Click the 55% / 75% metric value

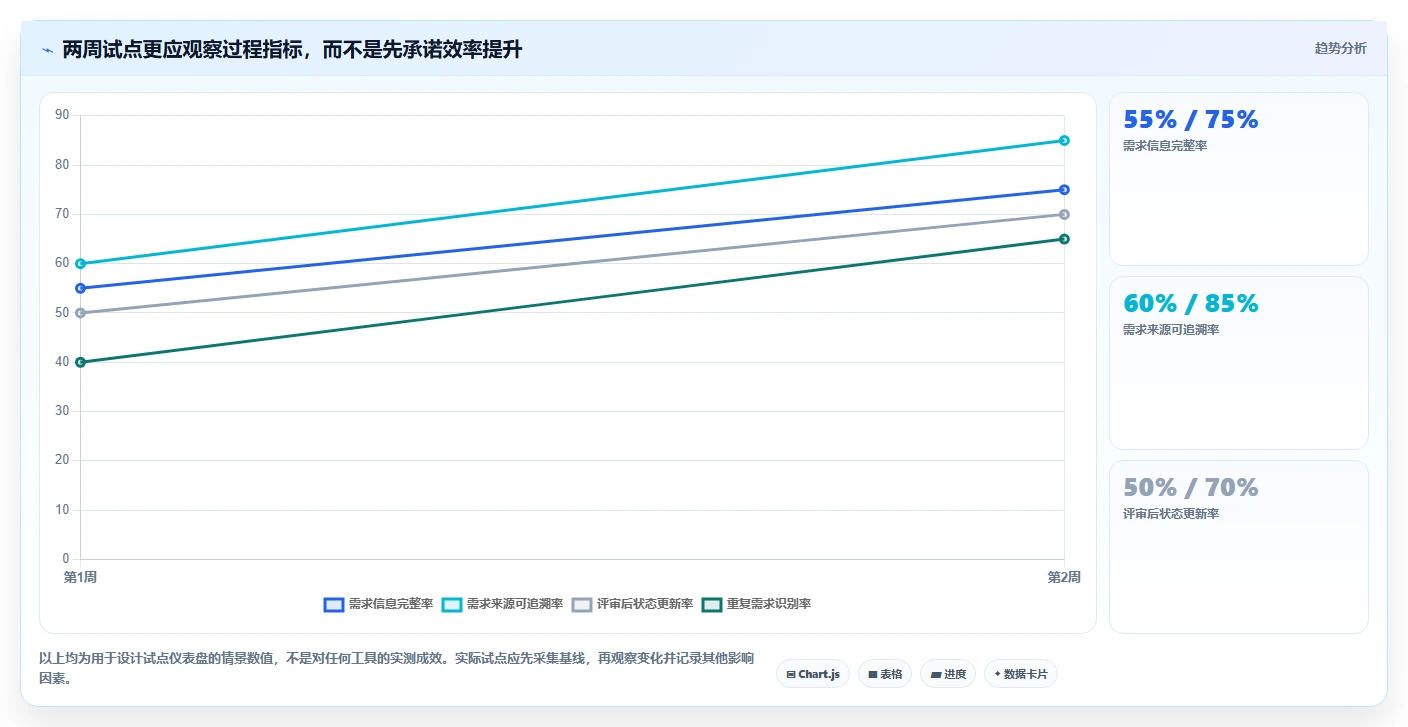(x=1190, y=120)
